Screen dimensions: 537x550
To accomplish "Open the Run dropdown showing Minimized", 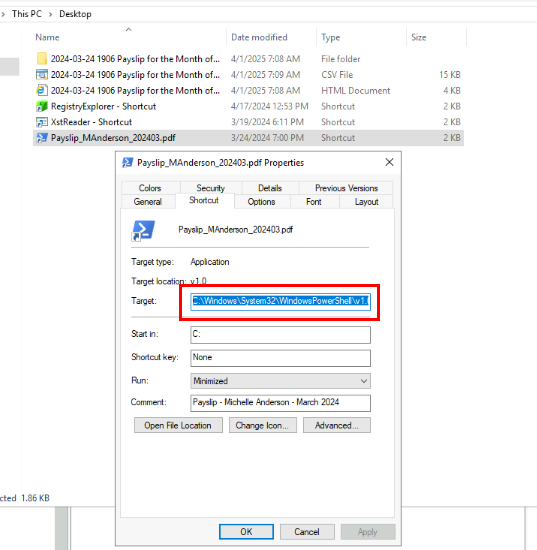I will (x=280, y=381).
